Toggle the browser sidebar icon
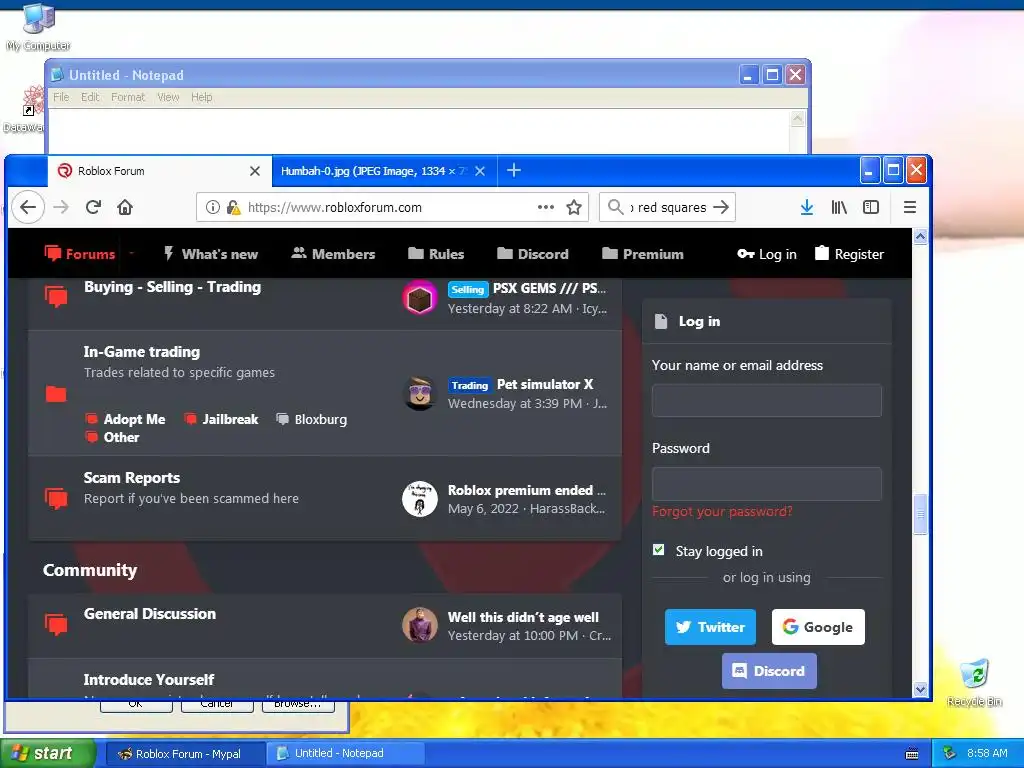This screenshot has width=1024, height=768. click(x=871, y=208)
